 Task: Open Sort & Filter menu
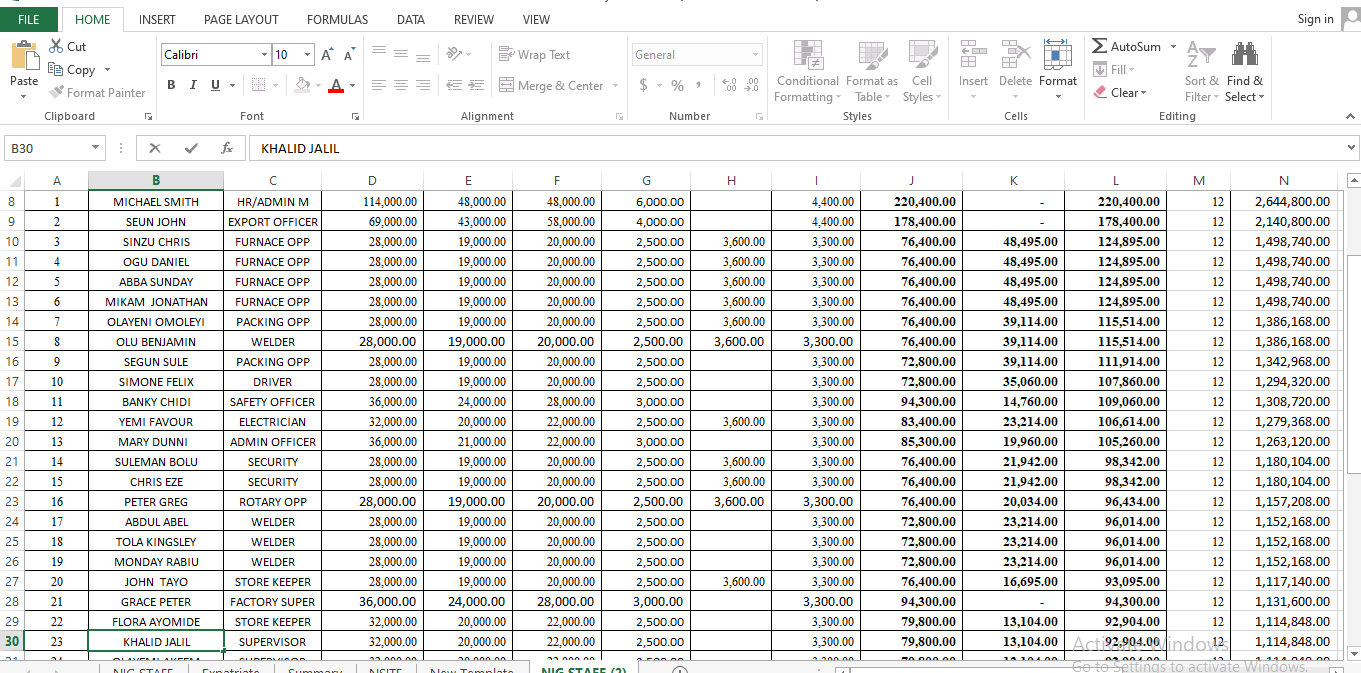pyautogui.click(x=1201, y=71)
